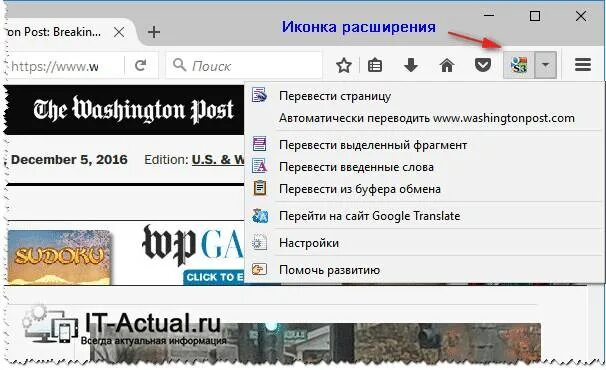Open the Firefox hamburger menu
Viewport: 606px width, 370px height.
pyautogui.click(x=582, y=65)
